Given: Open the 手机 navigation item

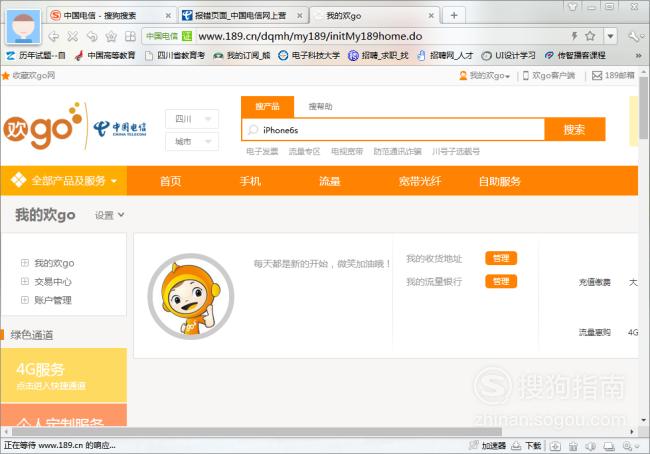Looking at the screenshot, I should coord(250,181).
